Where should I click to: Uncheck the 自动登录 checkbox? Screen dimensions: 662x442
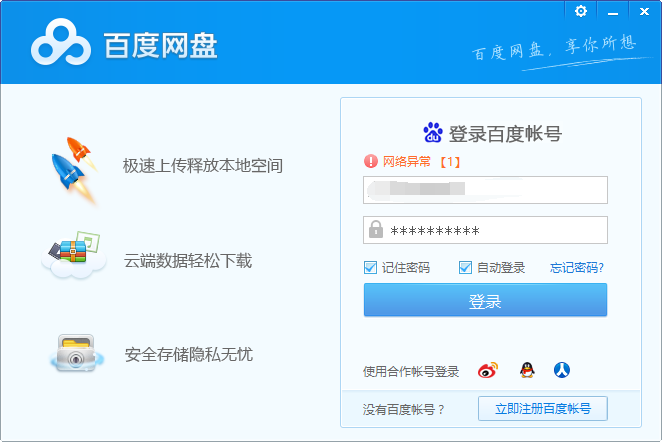click(x=465, y=267)
